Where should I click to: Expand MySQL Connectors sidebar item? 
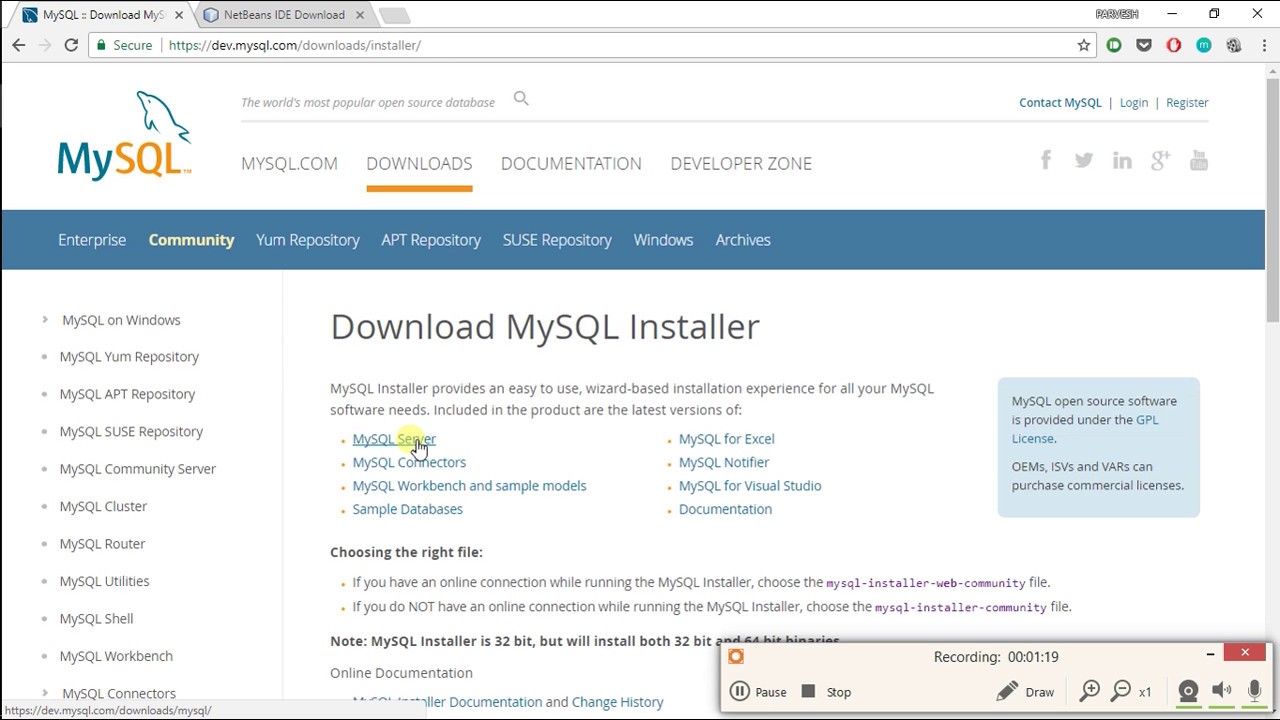[x=45, y=693]
